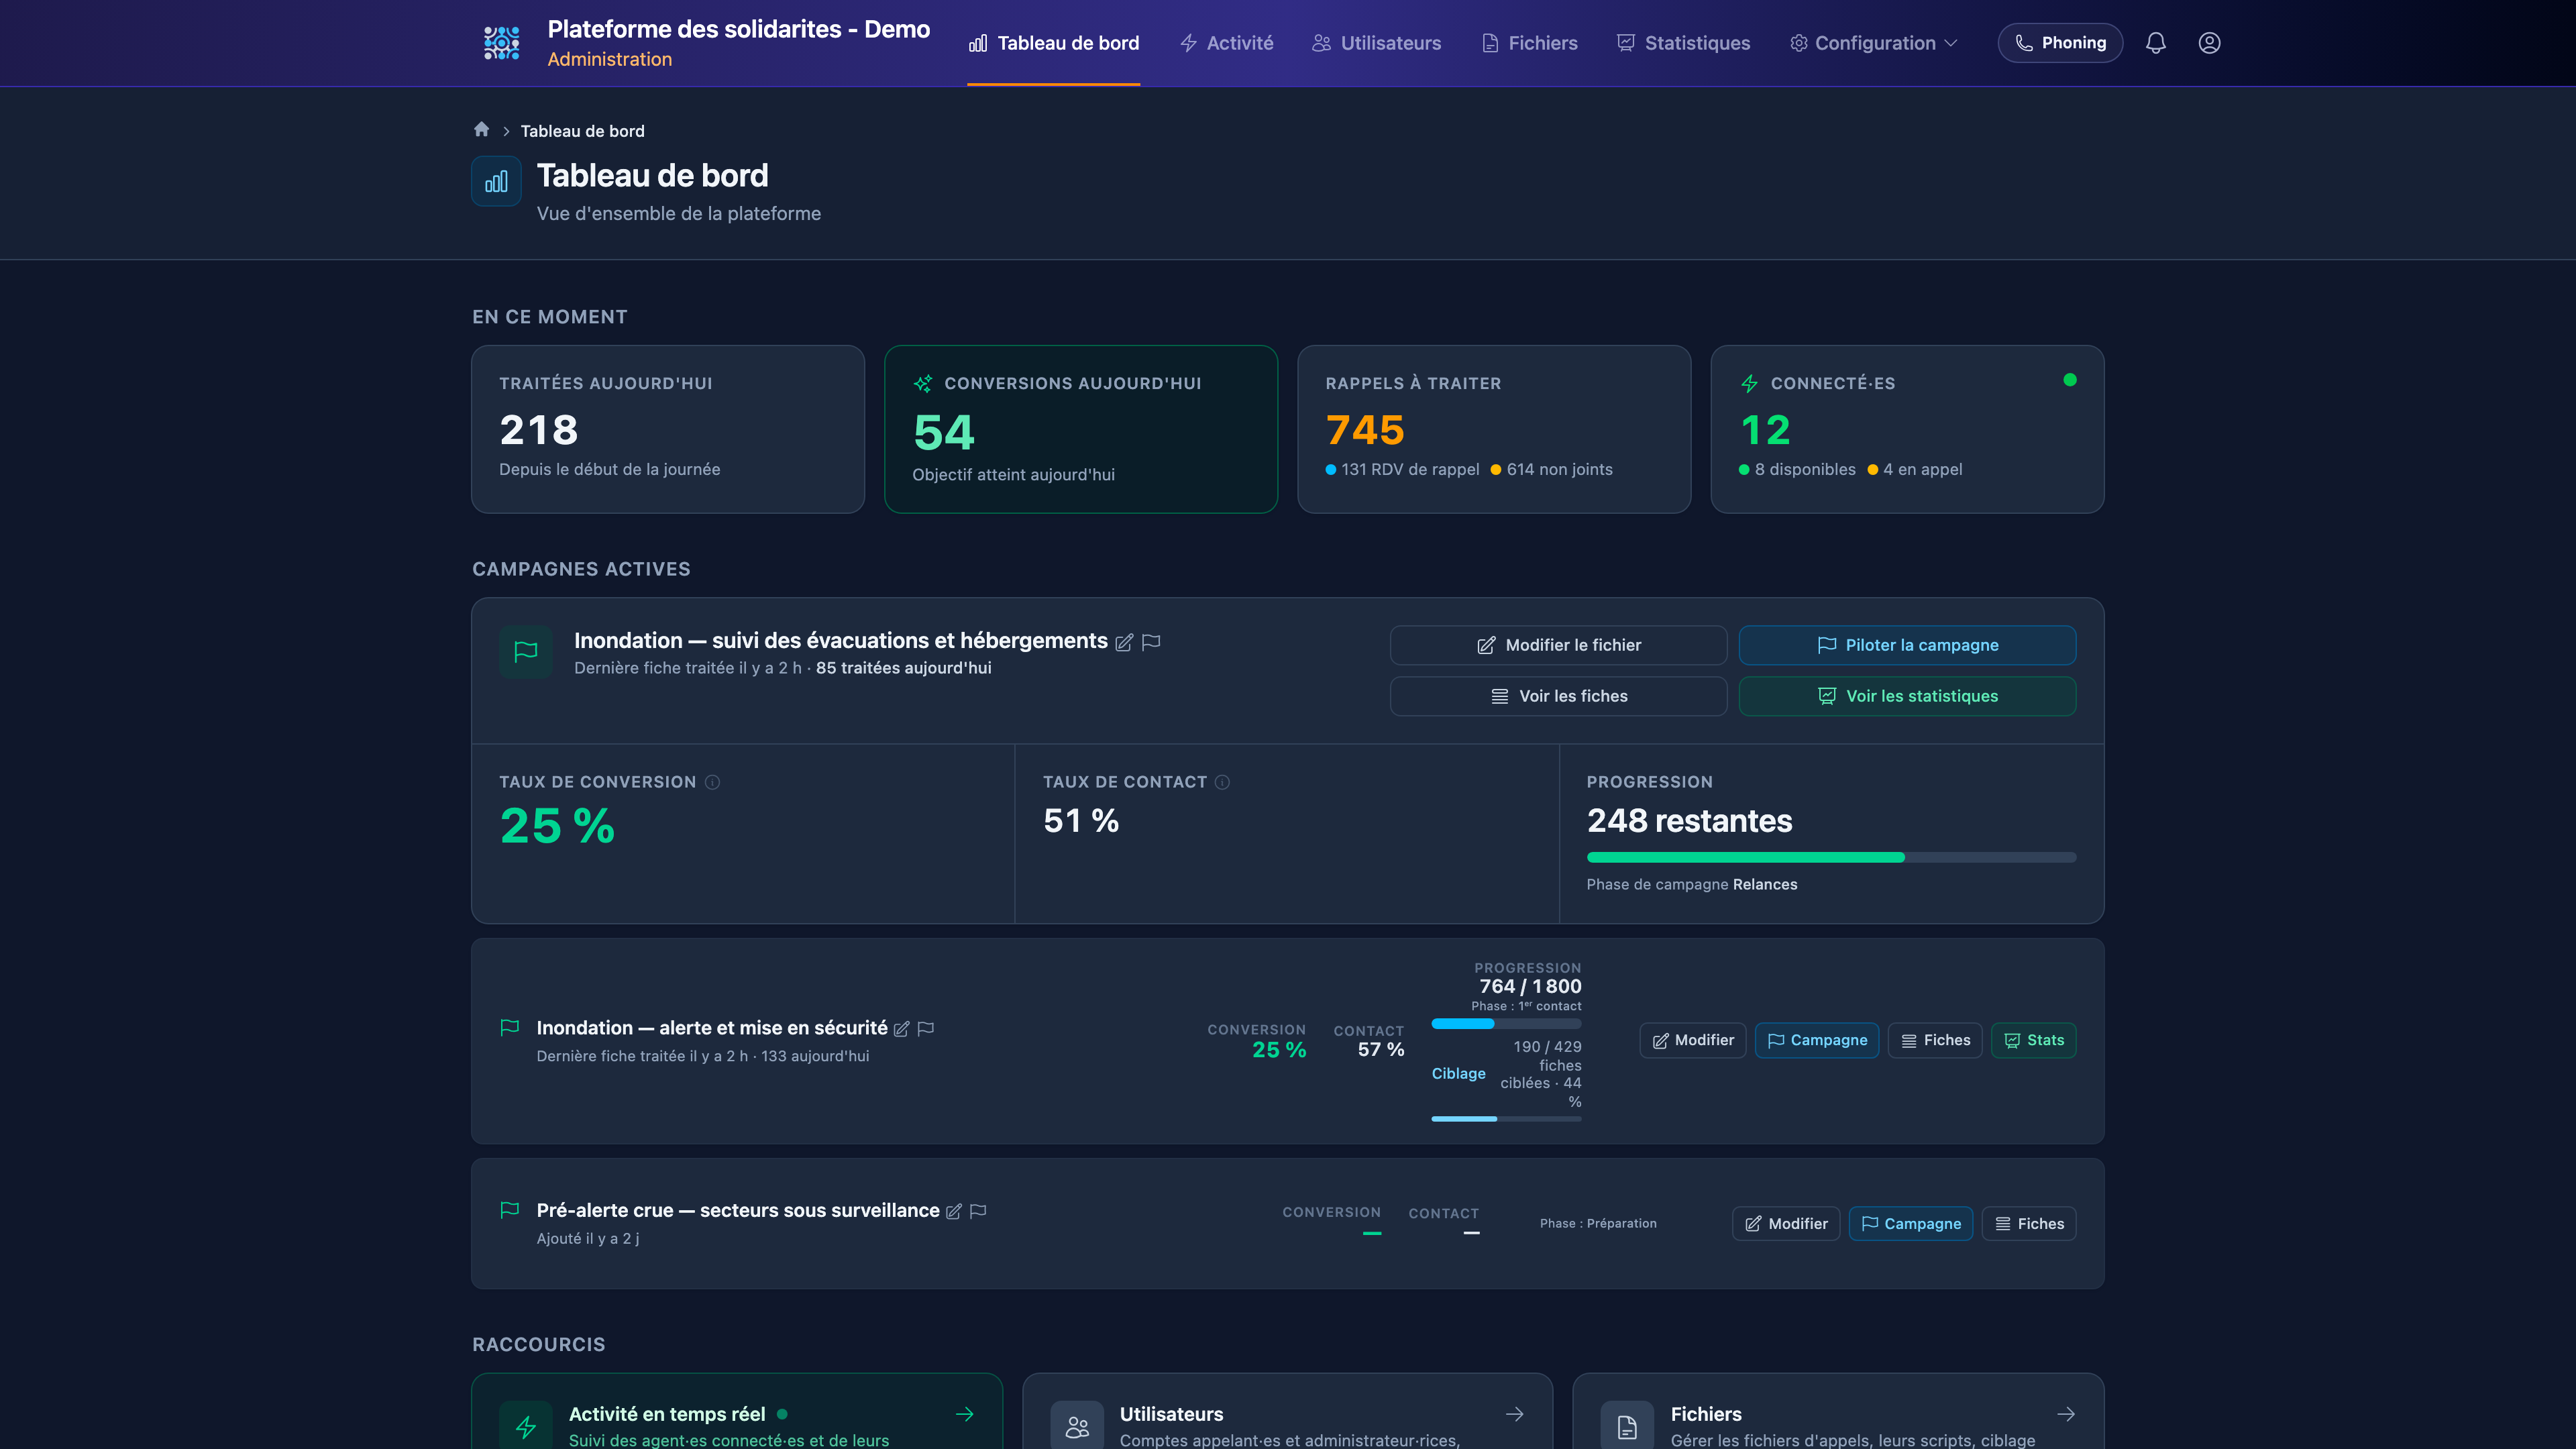Screen dimensions: 2576x1449
Task: Show info on Taux de conversion
Action: (712, 782)
